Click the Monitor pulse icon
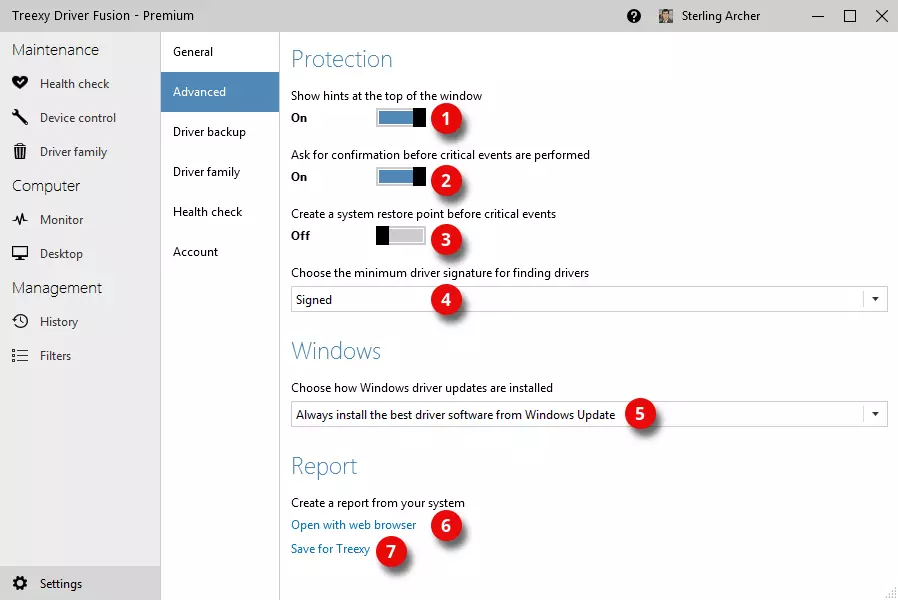 tap(20, 219)
